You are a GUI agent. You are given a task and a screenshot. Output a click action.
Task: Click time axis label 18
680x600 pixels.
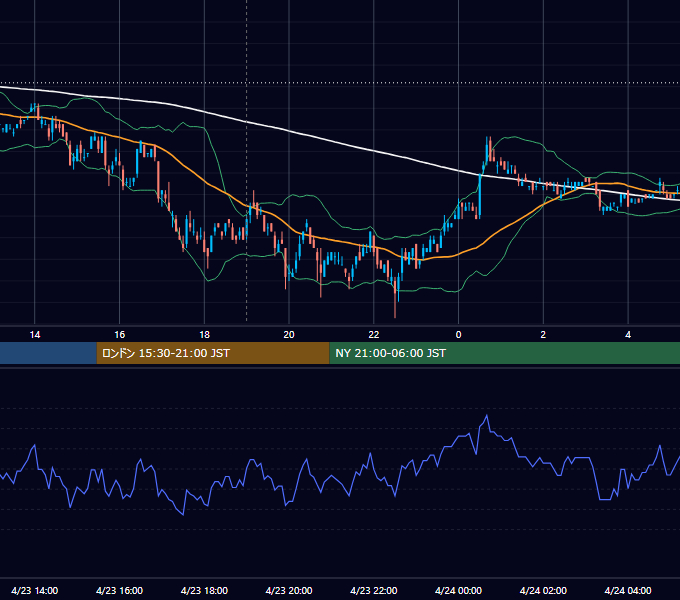[204, 335]
